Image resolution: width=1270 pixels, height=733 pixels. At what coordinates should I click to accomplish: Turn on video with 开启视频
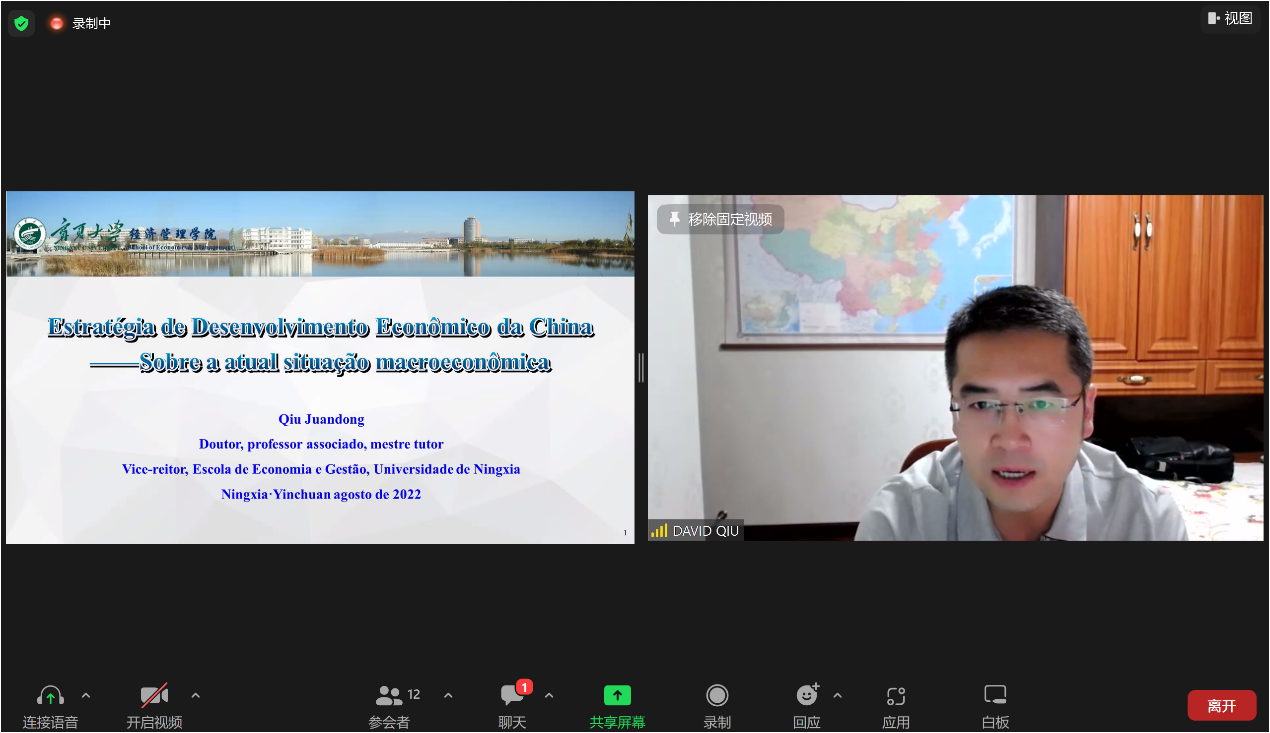154,696
